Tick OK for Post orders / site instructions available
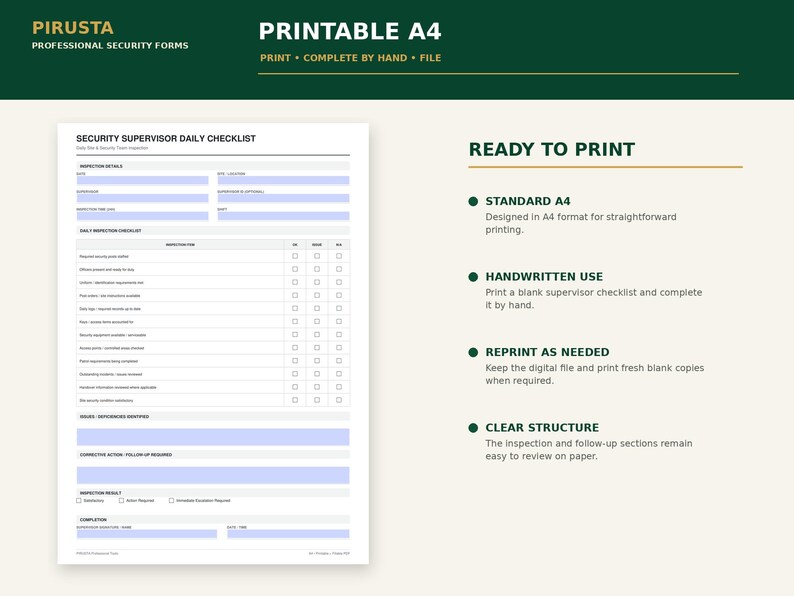Screen dimensions: 794x596 [x=295, y=295]
